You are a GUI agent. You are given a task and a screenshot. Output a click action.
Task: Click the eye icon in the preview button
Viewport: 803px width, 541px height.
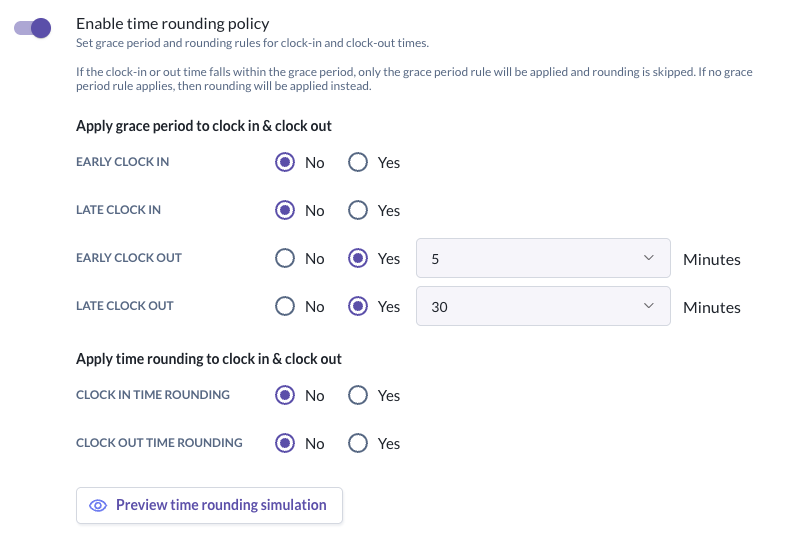[98, 505]
